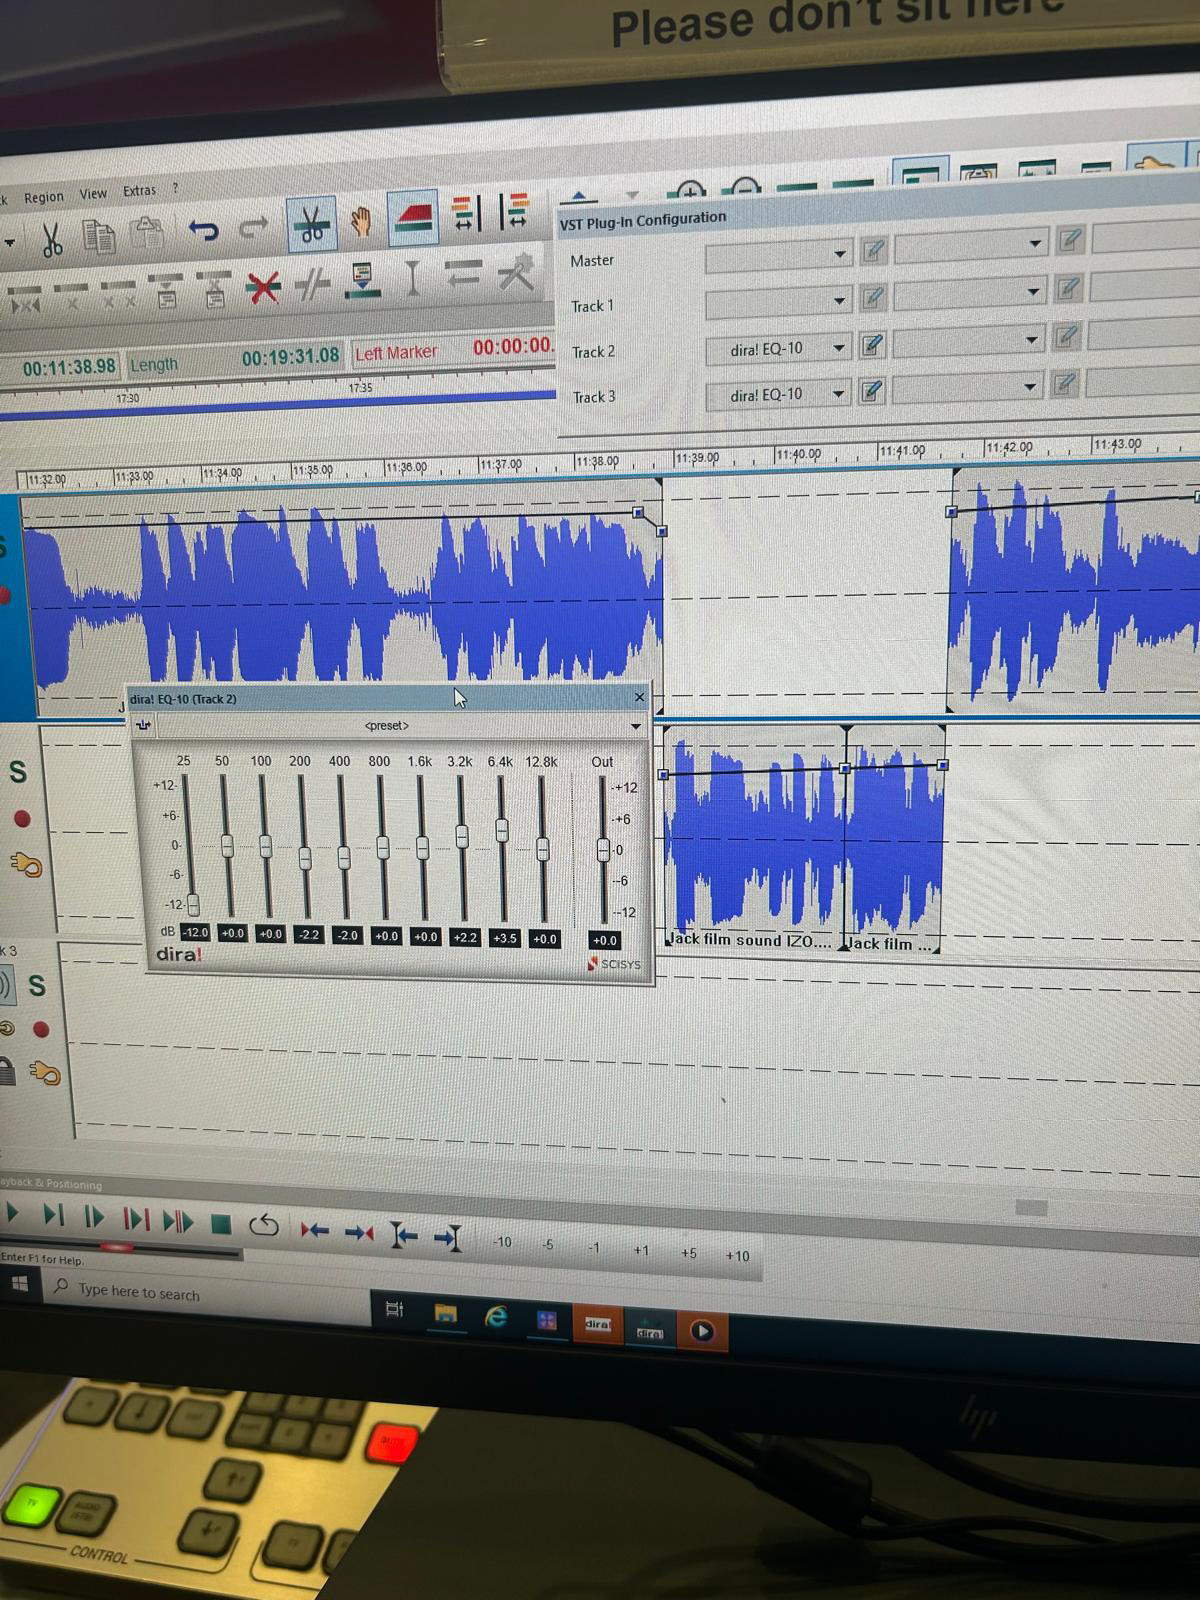
Task: Click the +5 seconds jump button
Action: [689, 1253]
